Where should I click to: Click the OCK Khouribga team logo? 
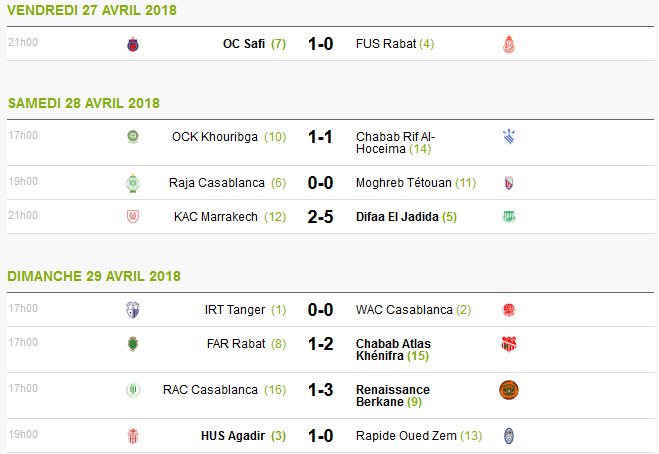(132, 137)
